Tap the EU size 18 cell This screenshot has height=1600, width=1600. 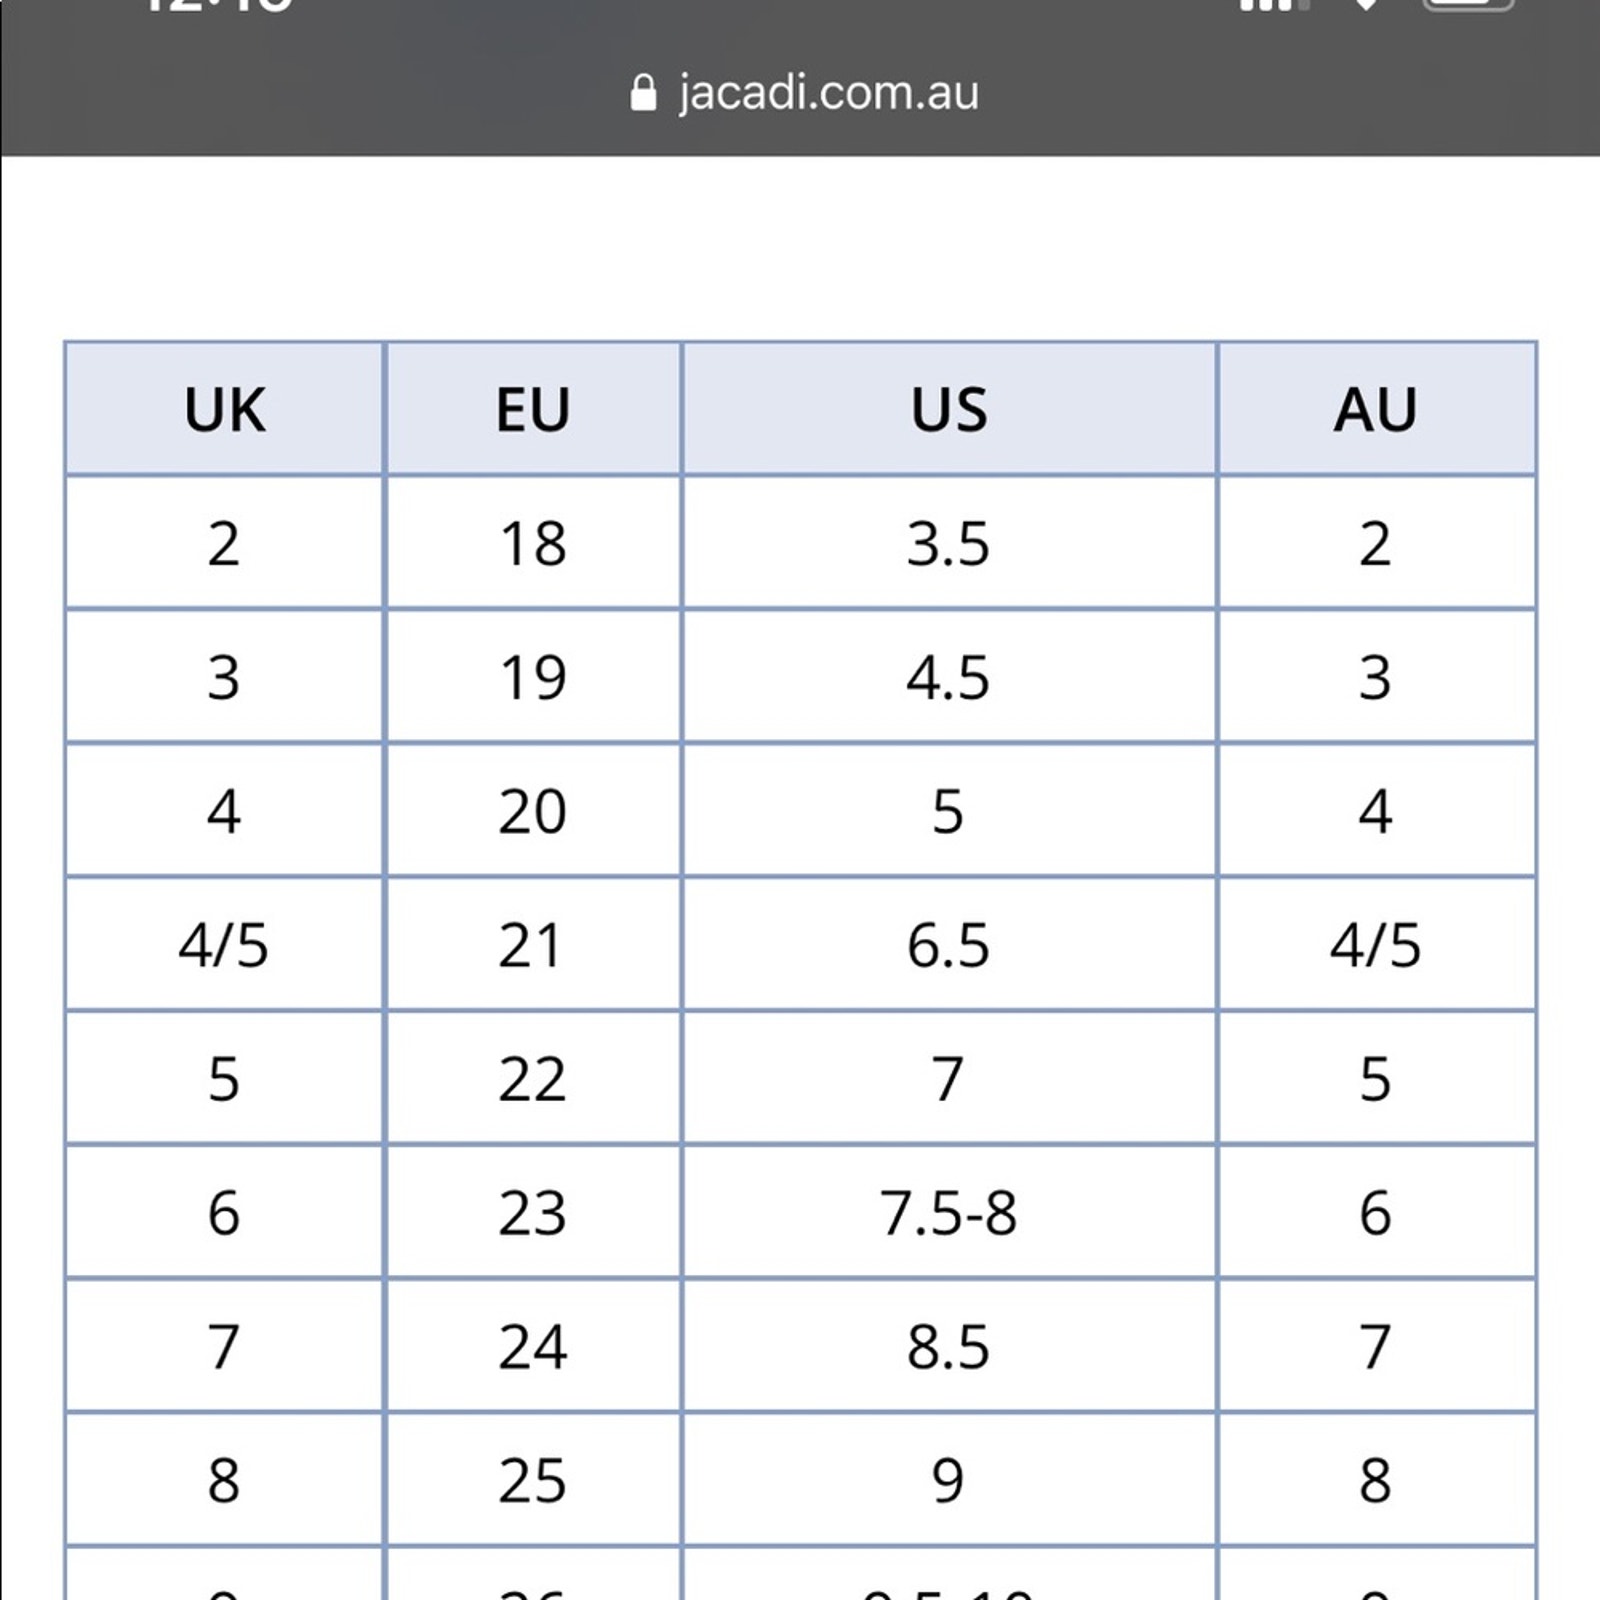click(533, 543)
